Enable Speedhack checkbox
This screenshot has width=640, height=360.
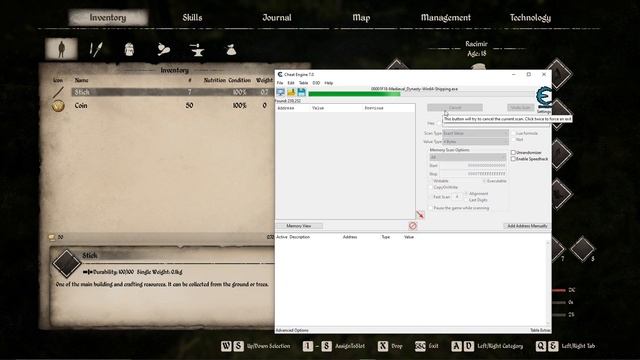[513, 159]
